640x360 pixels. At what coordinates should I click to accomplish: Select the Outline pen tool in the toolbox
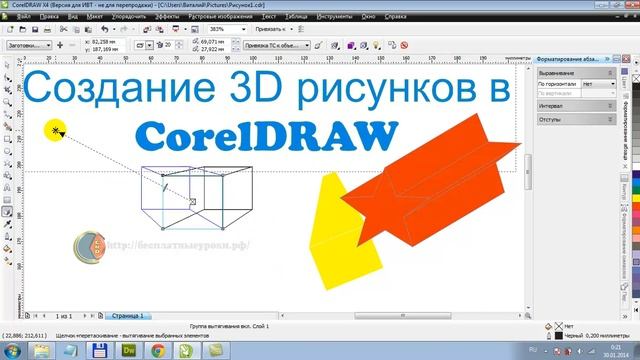point(7,236)
